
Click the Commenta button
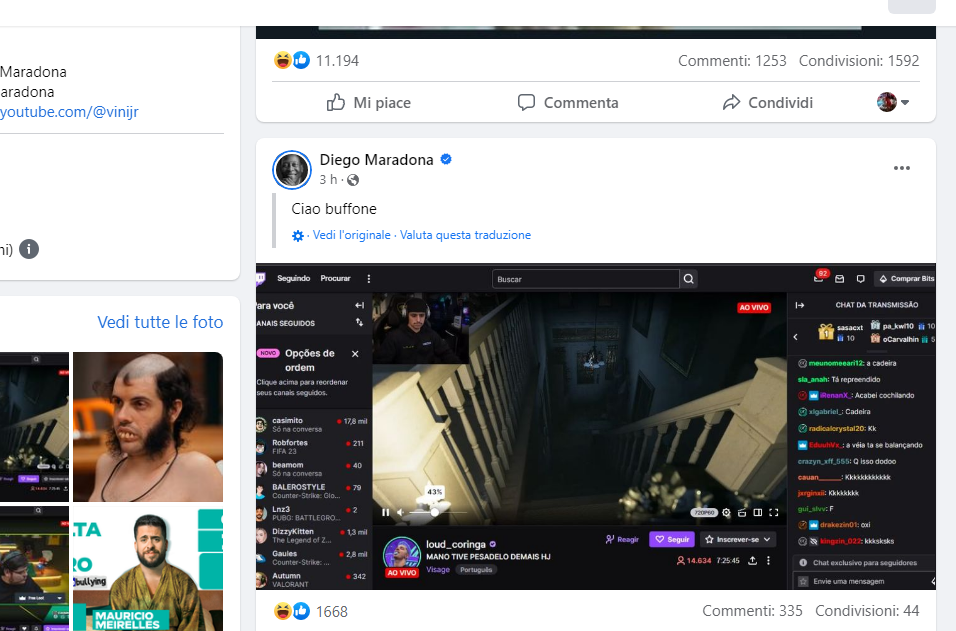point(568,102)
